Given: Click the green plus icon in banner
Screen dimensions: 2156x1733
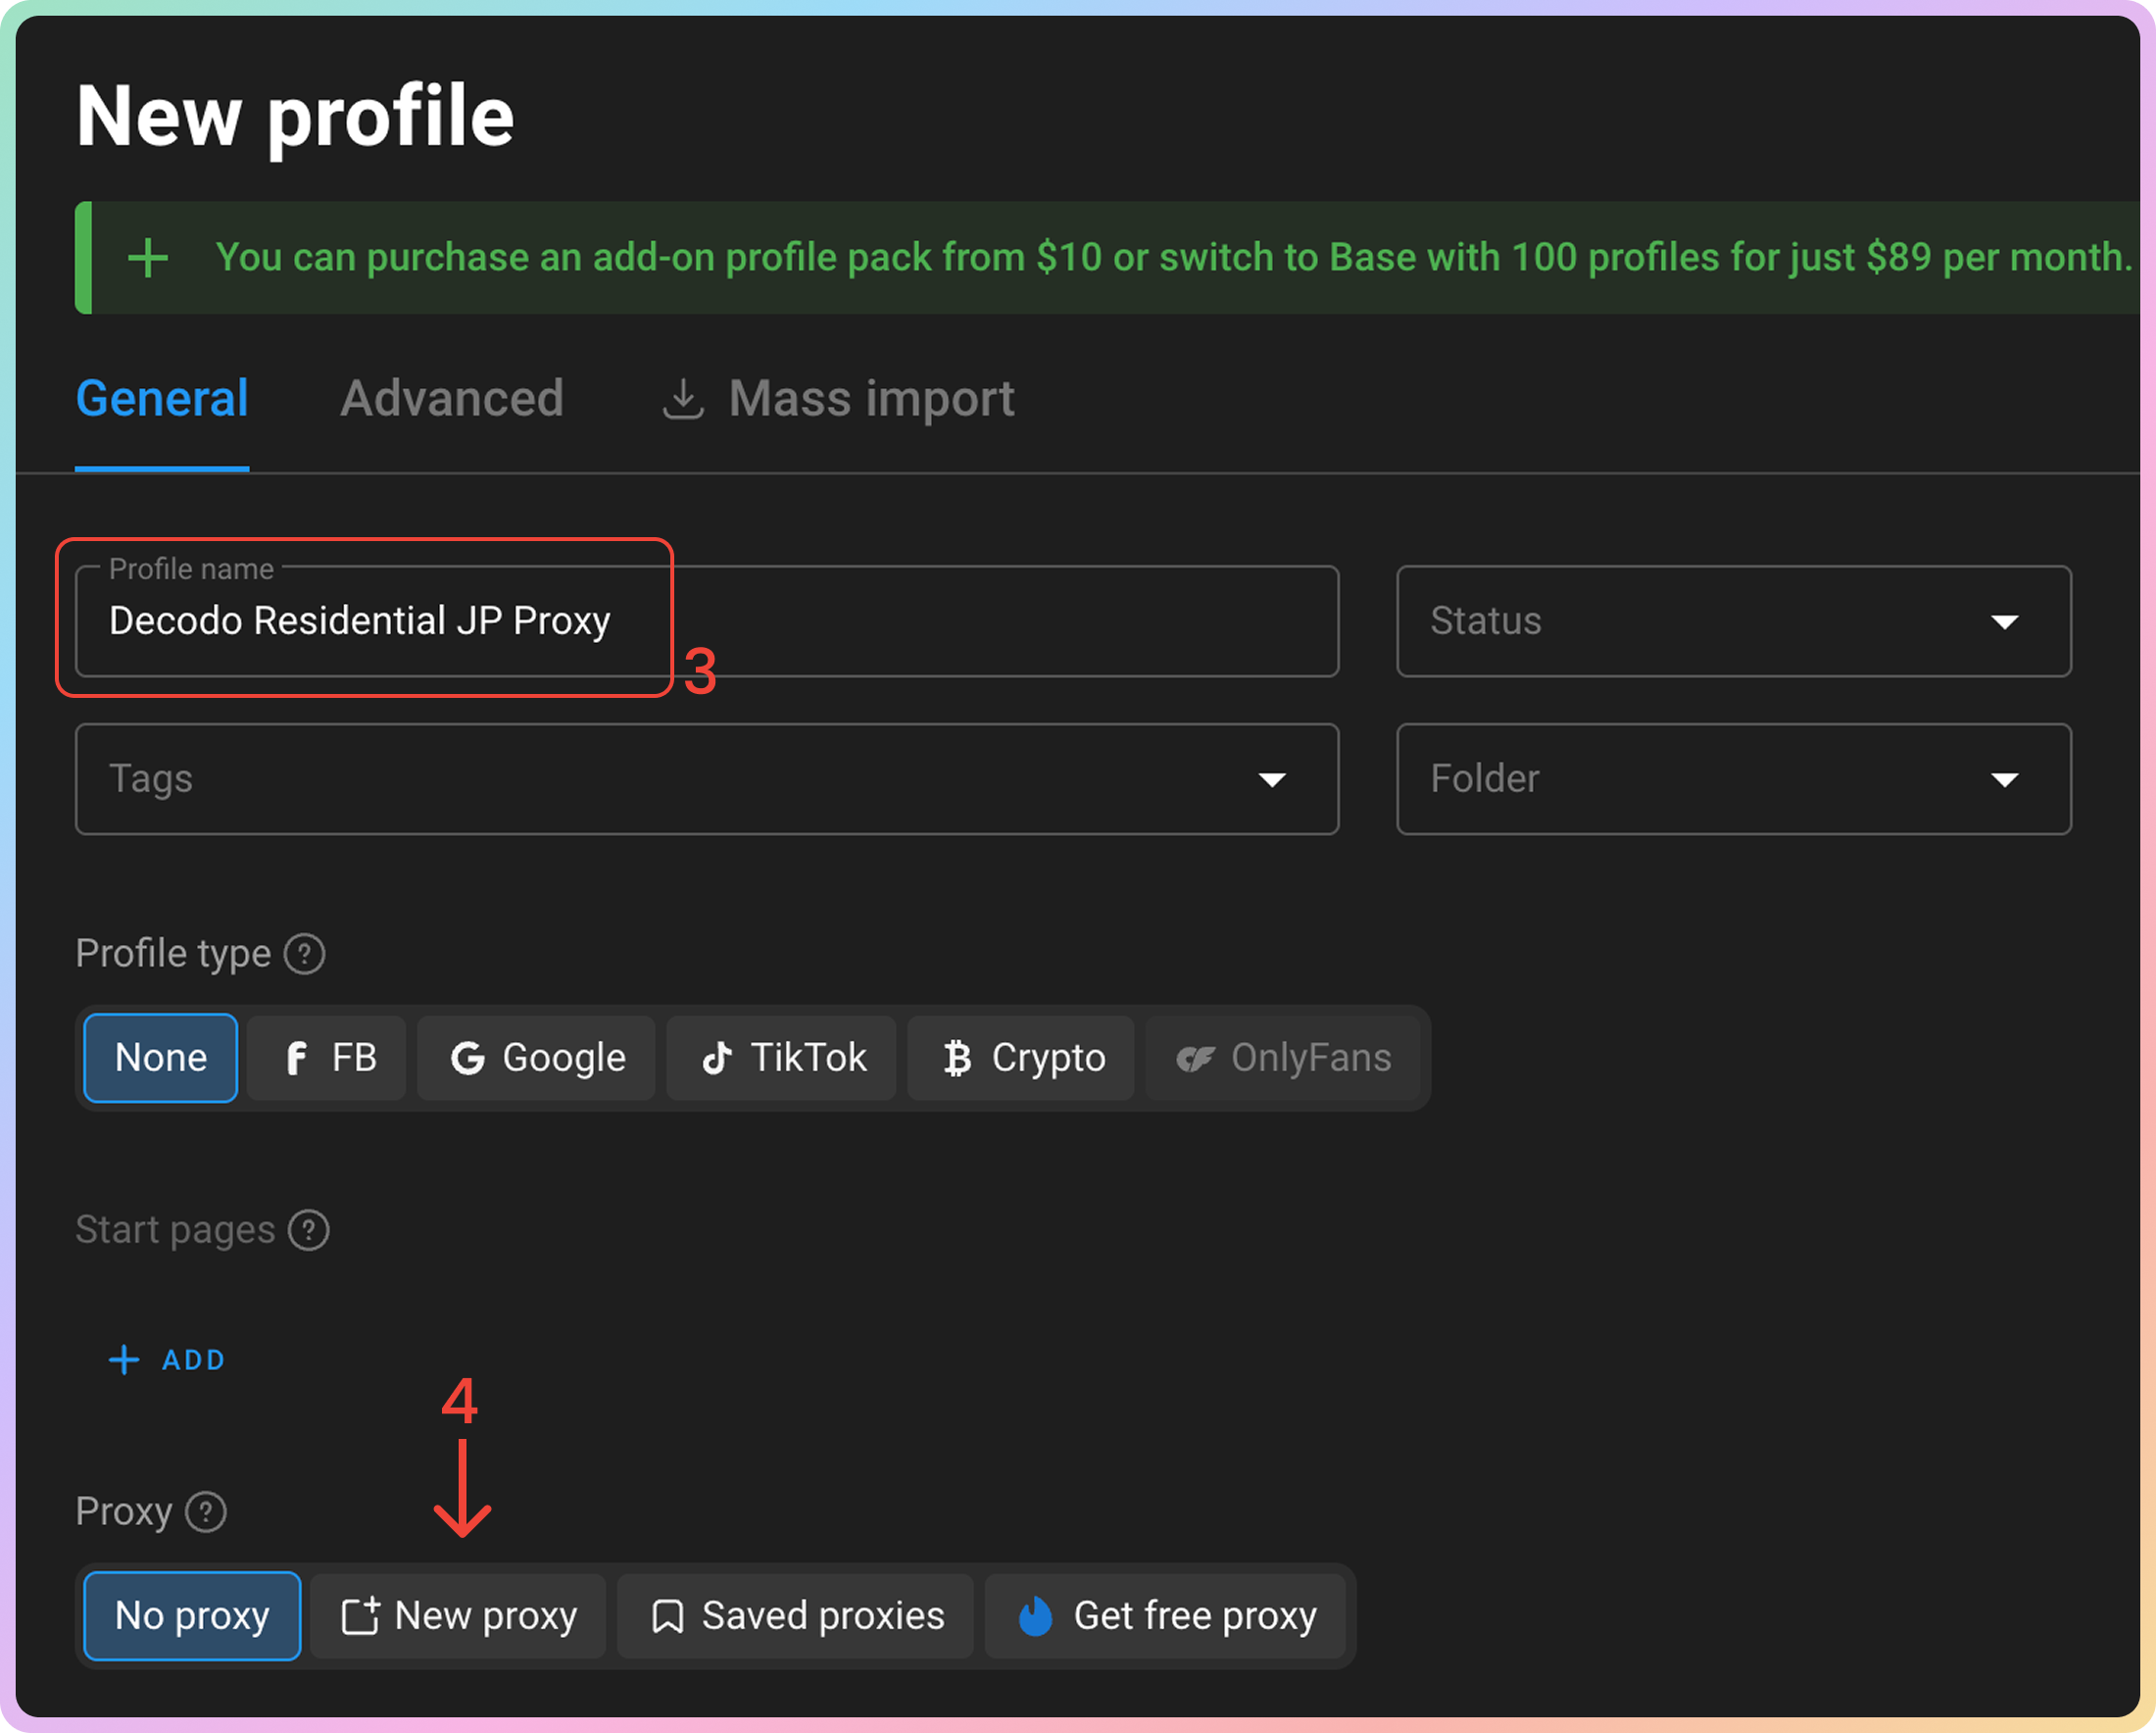Looking at the screenshot, I should [148, 258].
